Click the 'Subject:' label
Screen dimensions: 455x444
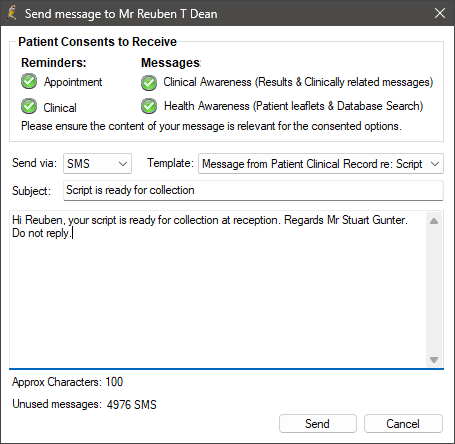click(31, 191)
